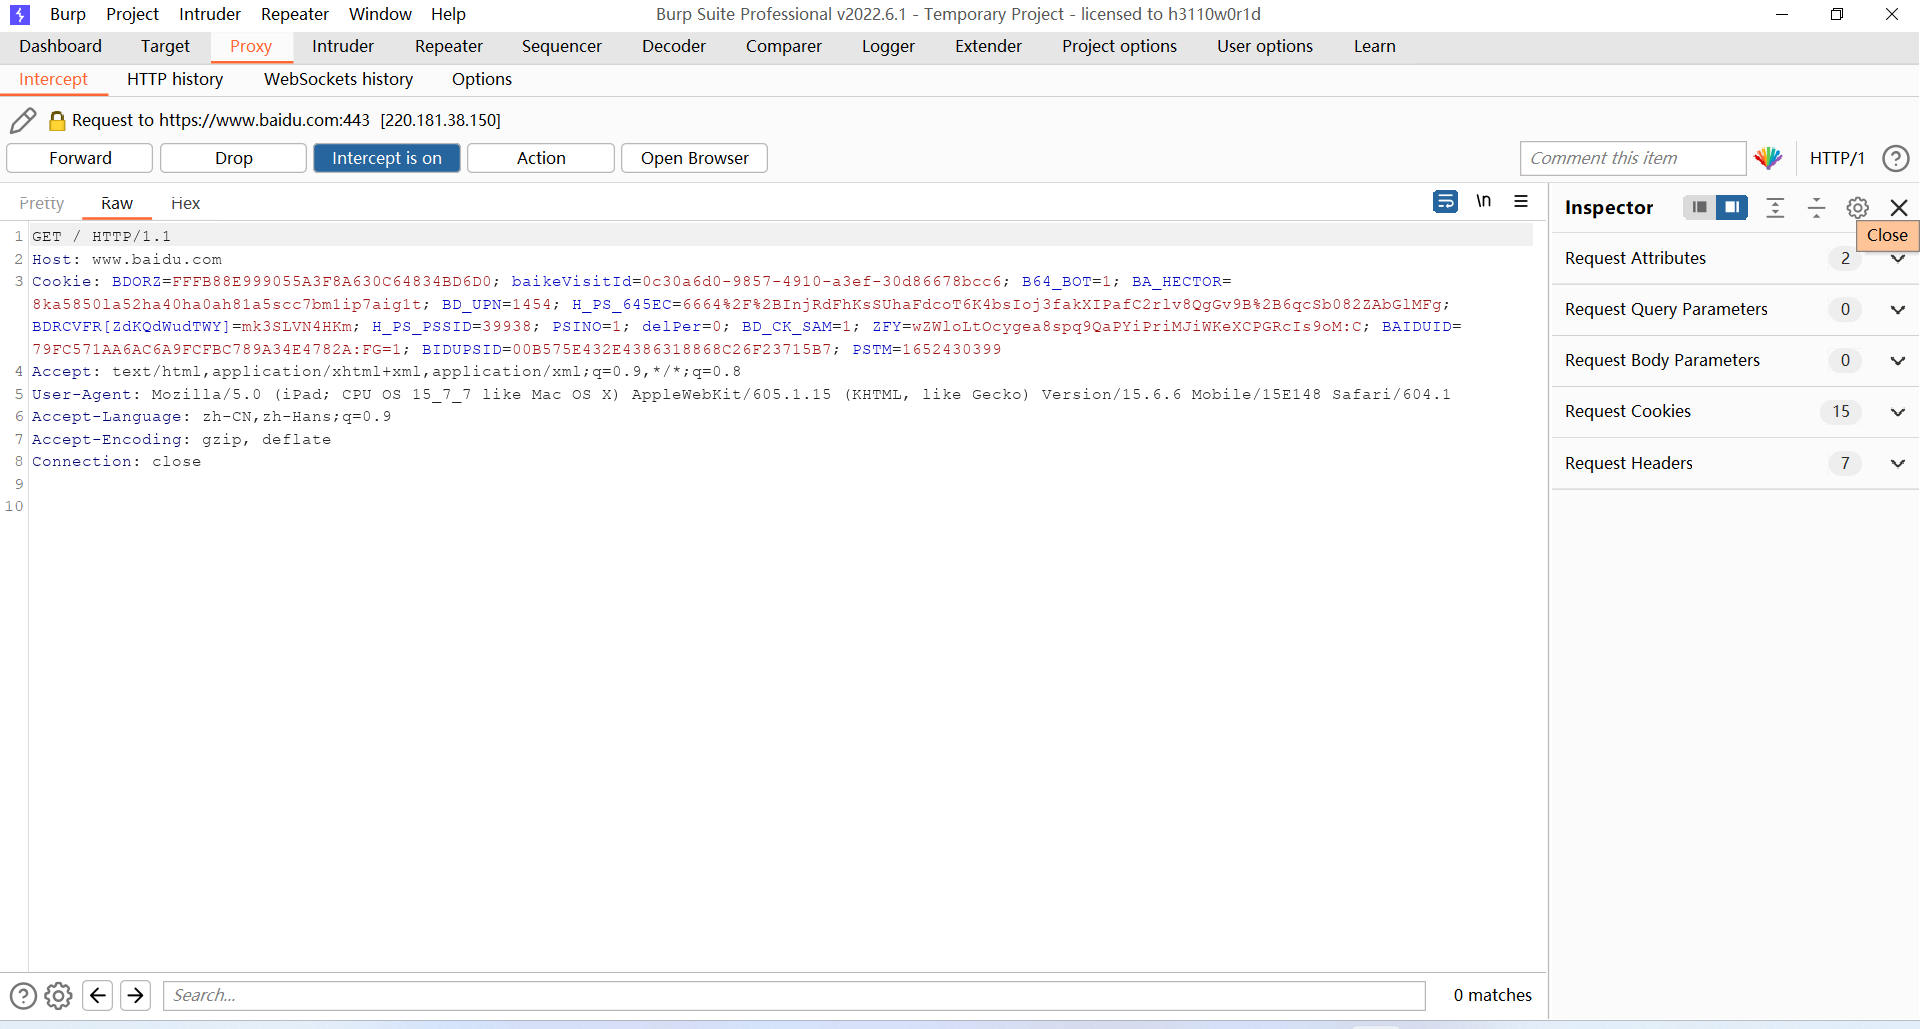Switch to the Dashboard tab
Screen dimensions: 1920x1029
[x=60, y=46]
